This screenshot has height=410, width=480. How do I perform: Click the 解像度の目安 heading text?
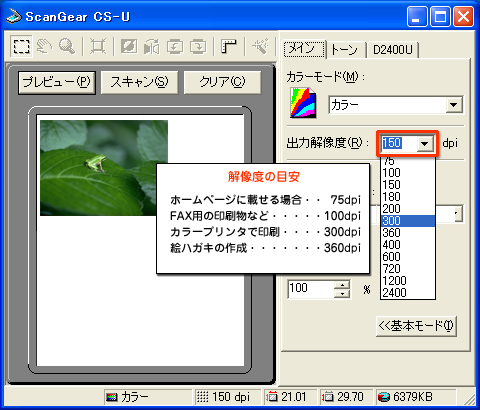coord(264,177)
